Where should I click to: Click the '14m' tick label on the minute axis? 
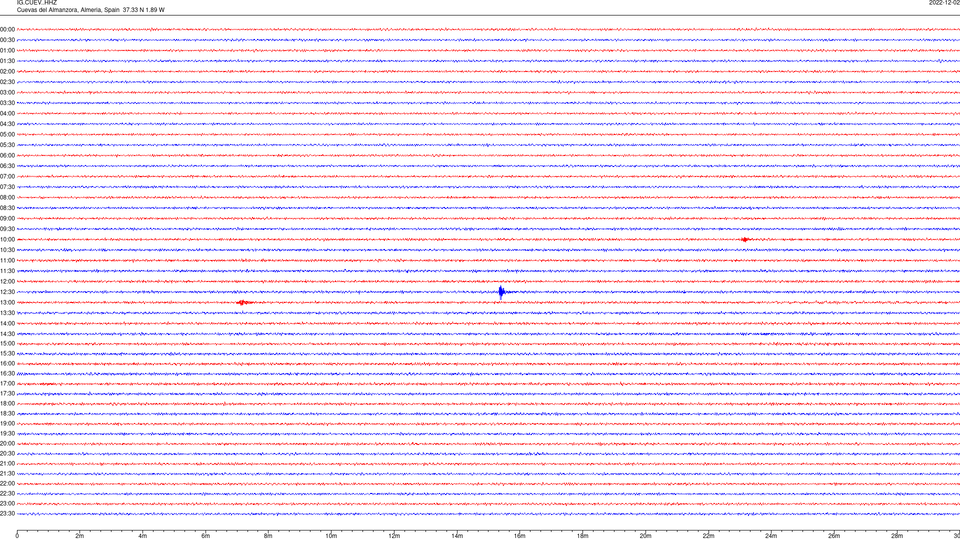457,536
